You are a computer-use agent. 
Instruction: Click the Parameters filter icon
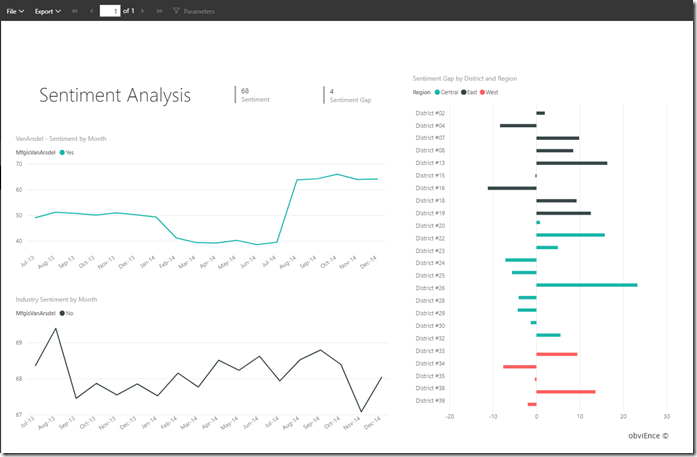(x=176, y=11)
